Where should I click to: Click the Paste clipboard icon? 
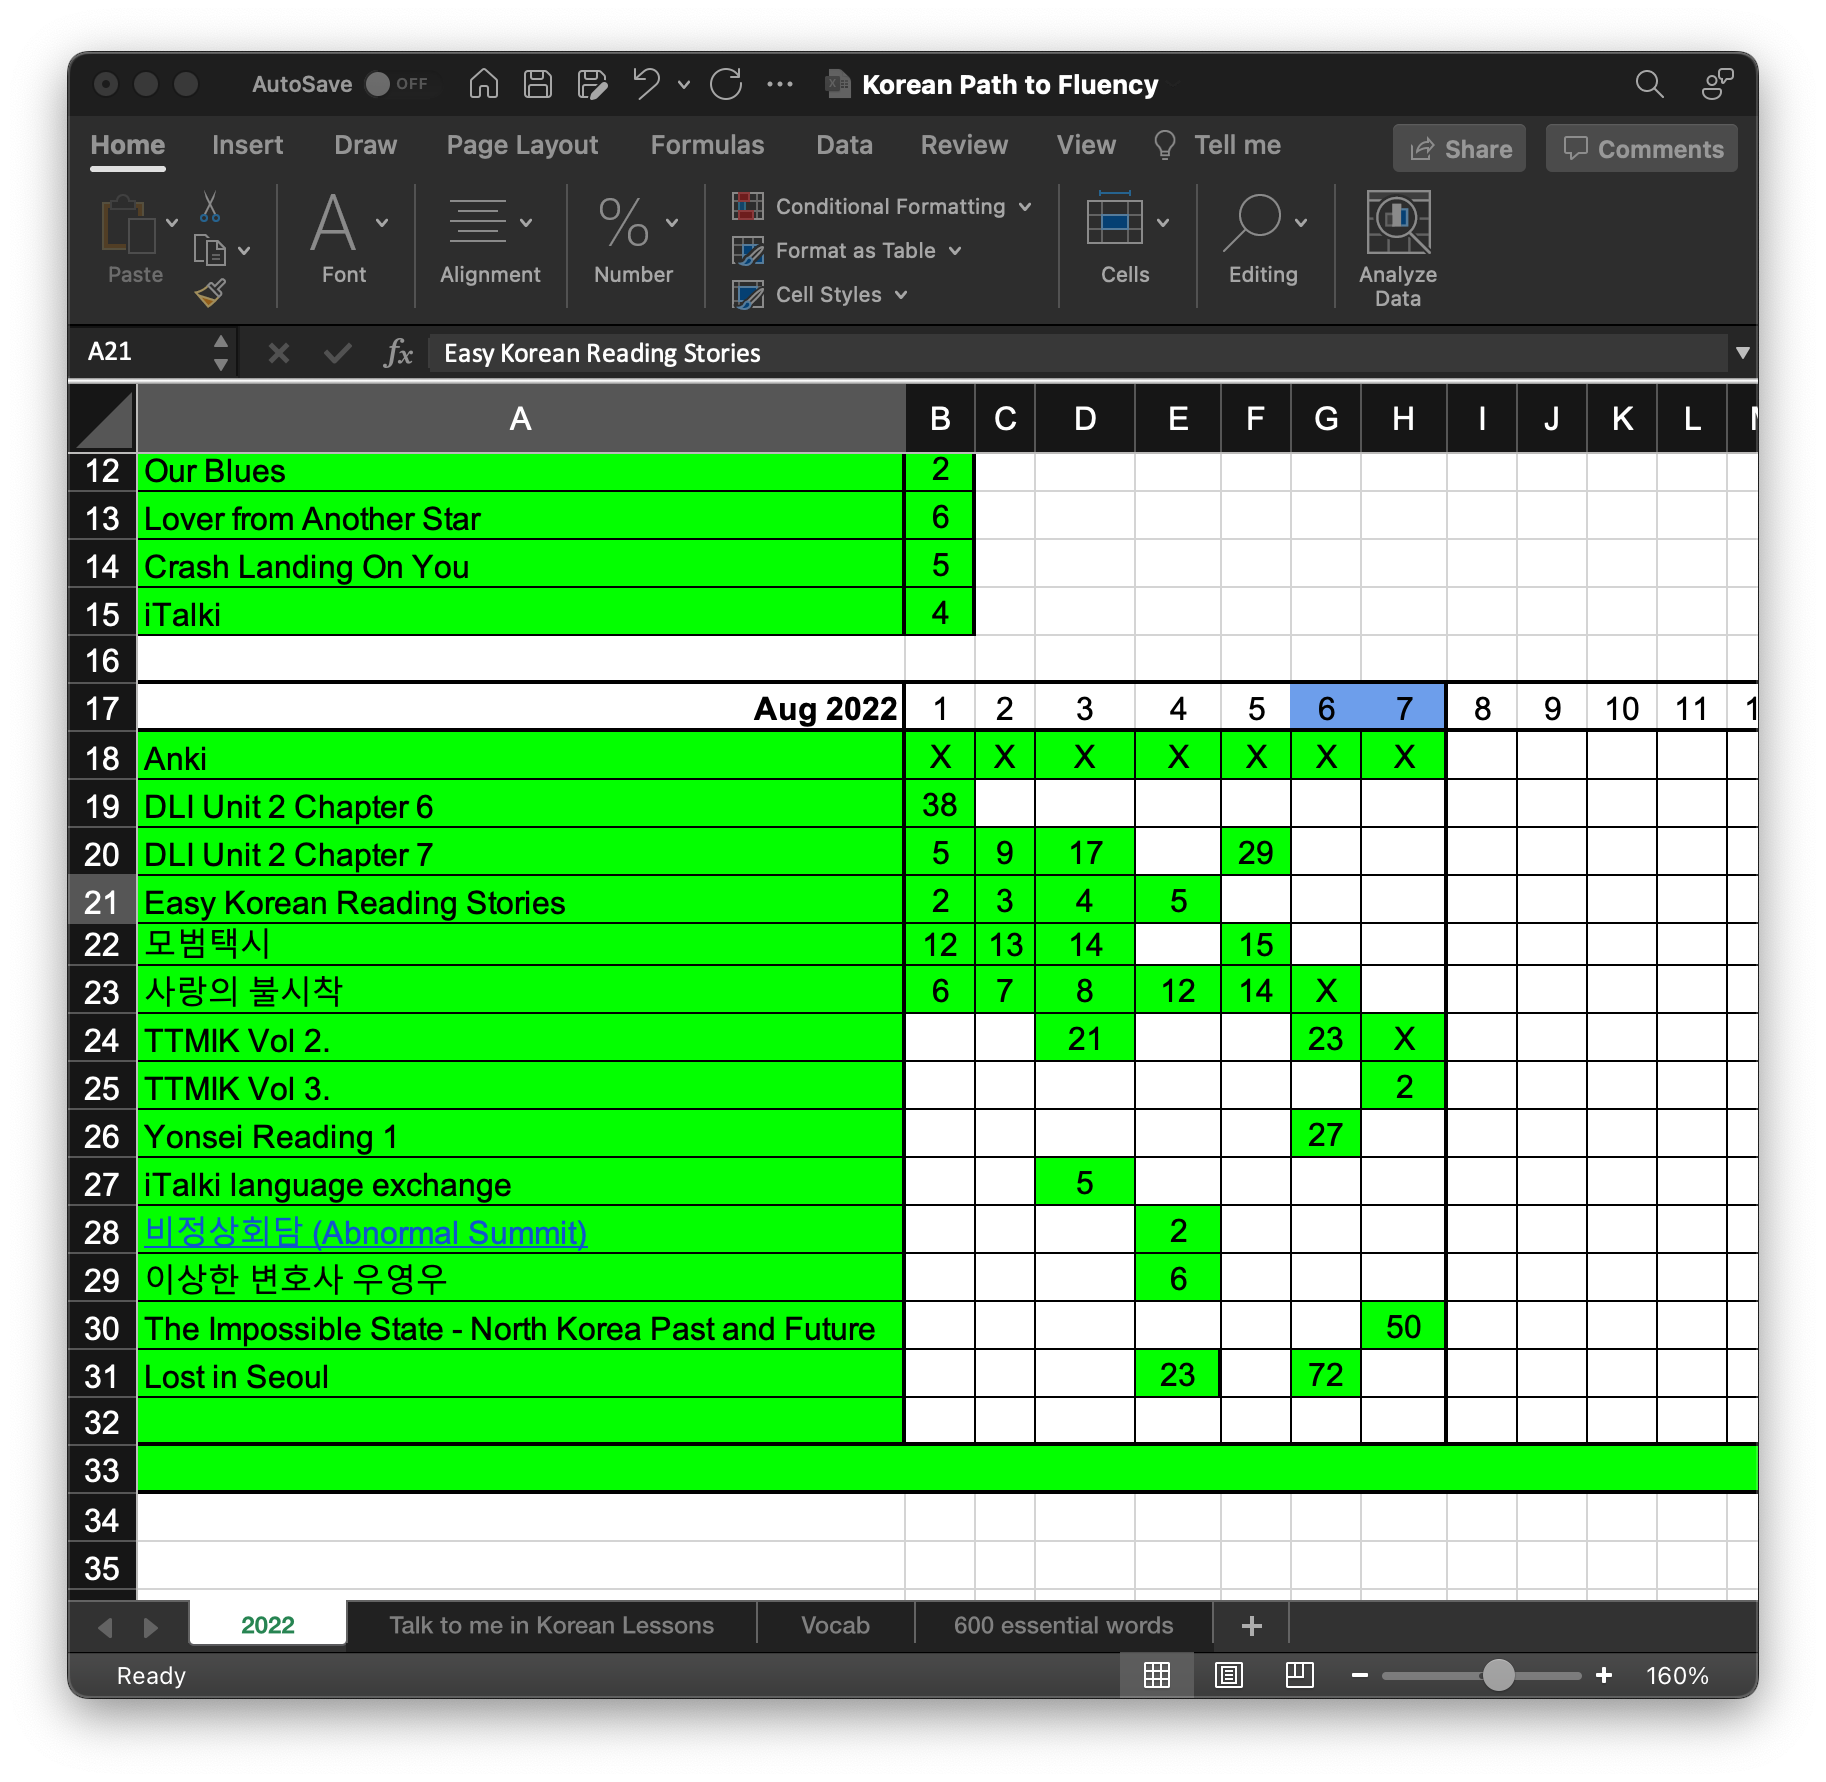(x=128, y=225)
